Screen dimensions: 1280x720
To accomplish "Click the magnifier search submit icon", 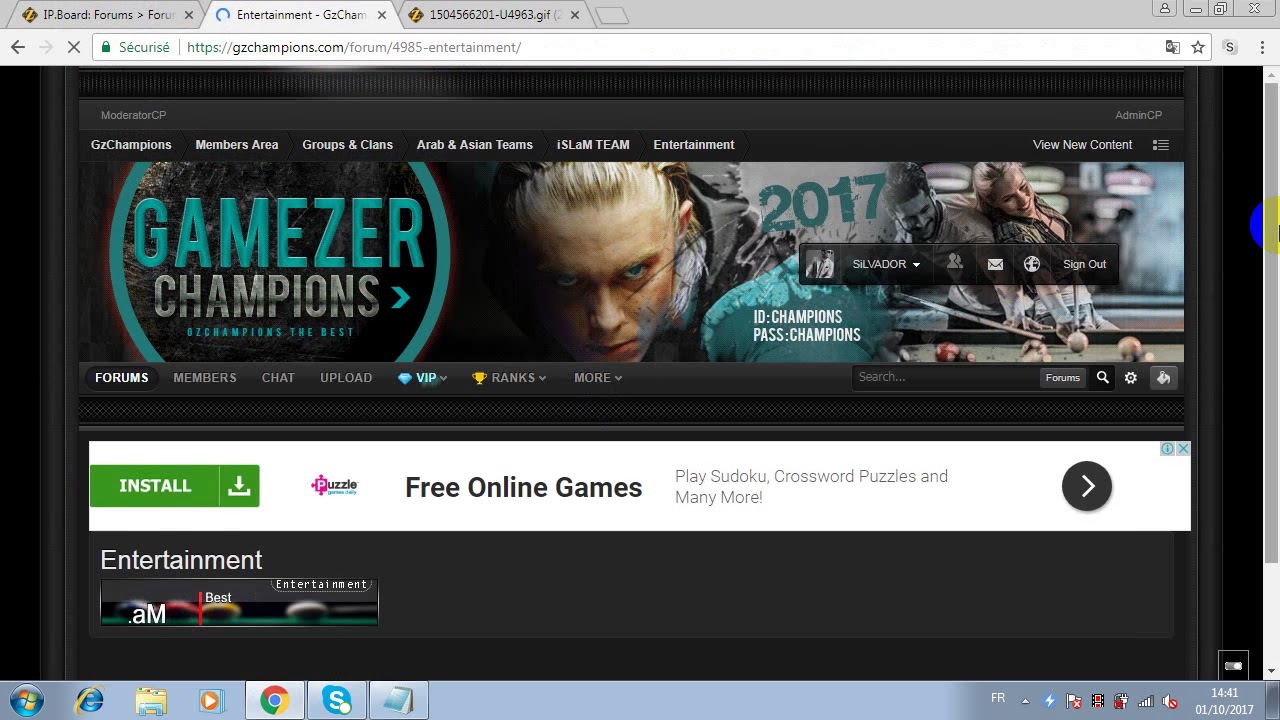I will point(1103,377).
